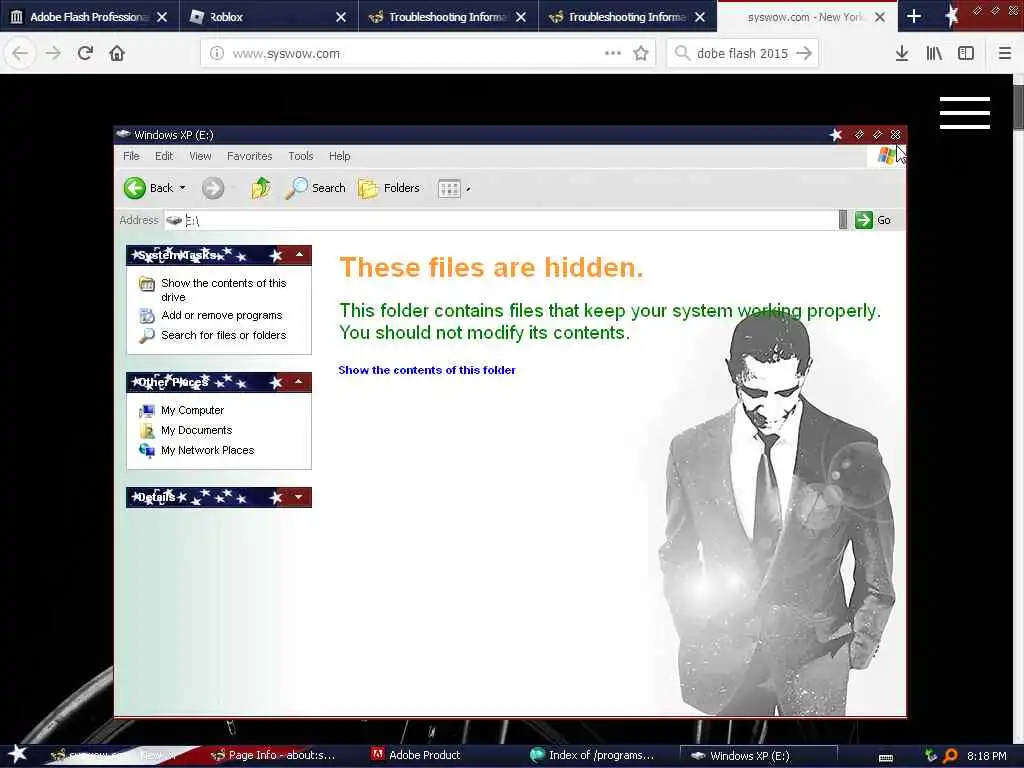This screenshot has width=1024, height=768.
Task: Open the website's white hamburger menu
Action: point(965,113)
